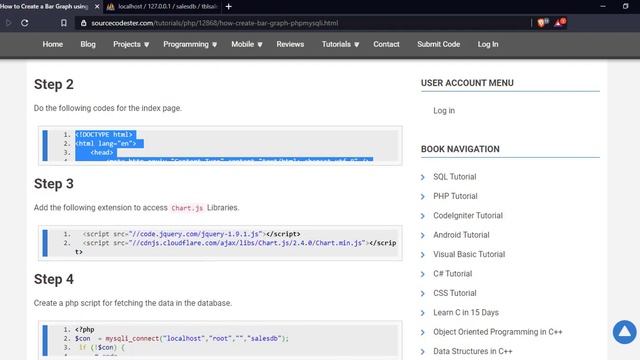
Task: Go to Home in site navigation
Action: [x=53, y=44]
